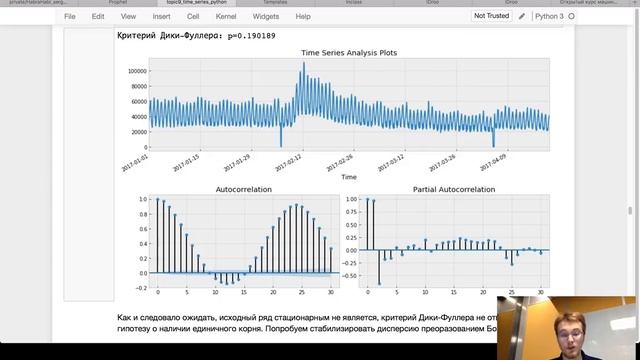Click the notebook page scrollbar thumb
Screen dimensions: 640x360
click(x=630, y=211)
